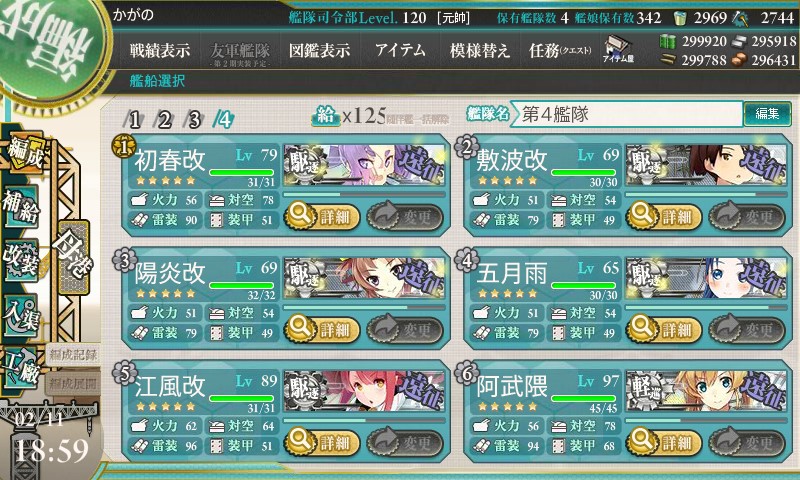Open the 補給 resupply sidebar icon
Image resolution: width=800 pixels, height=480 pixels.
click(22, 206)
